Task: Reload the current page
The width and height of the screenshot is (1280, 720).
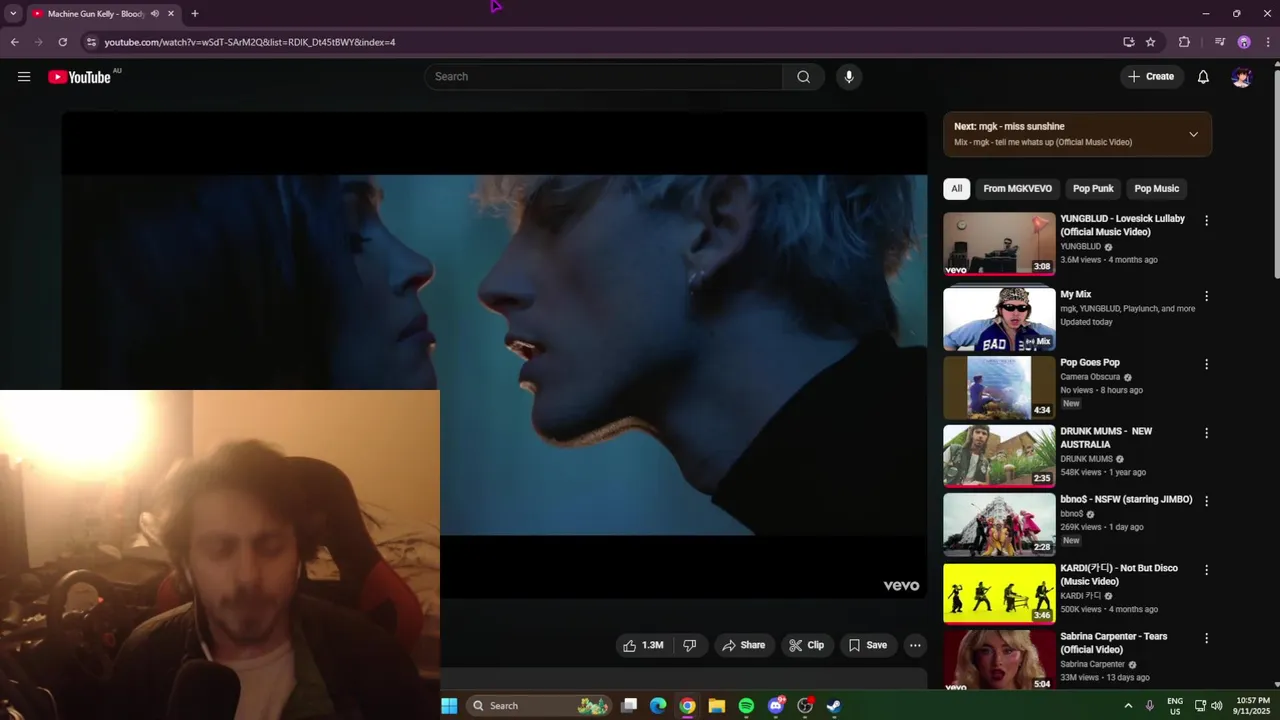Action: (62, 42)
